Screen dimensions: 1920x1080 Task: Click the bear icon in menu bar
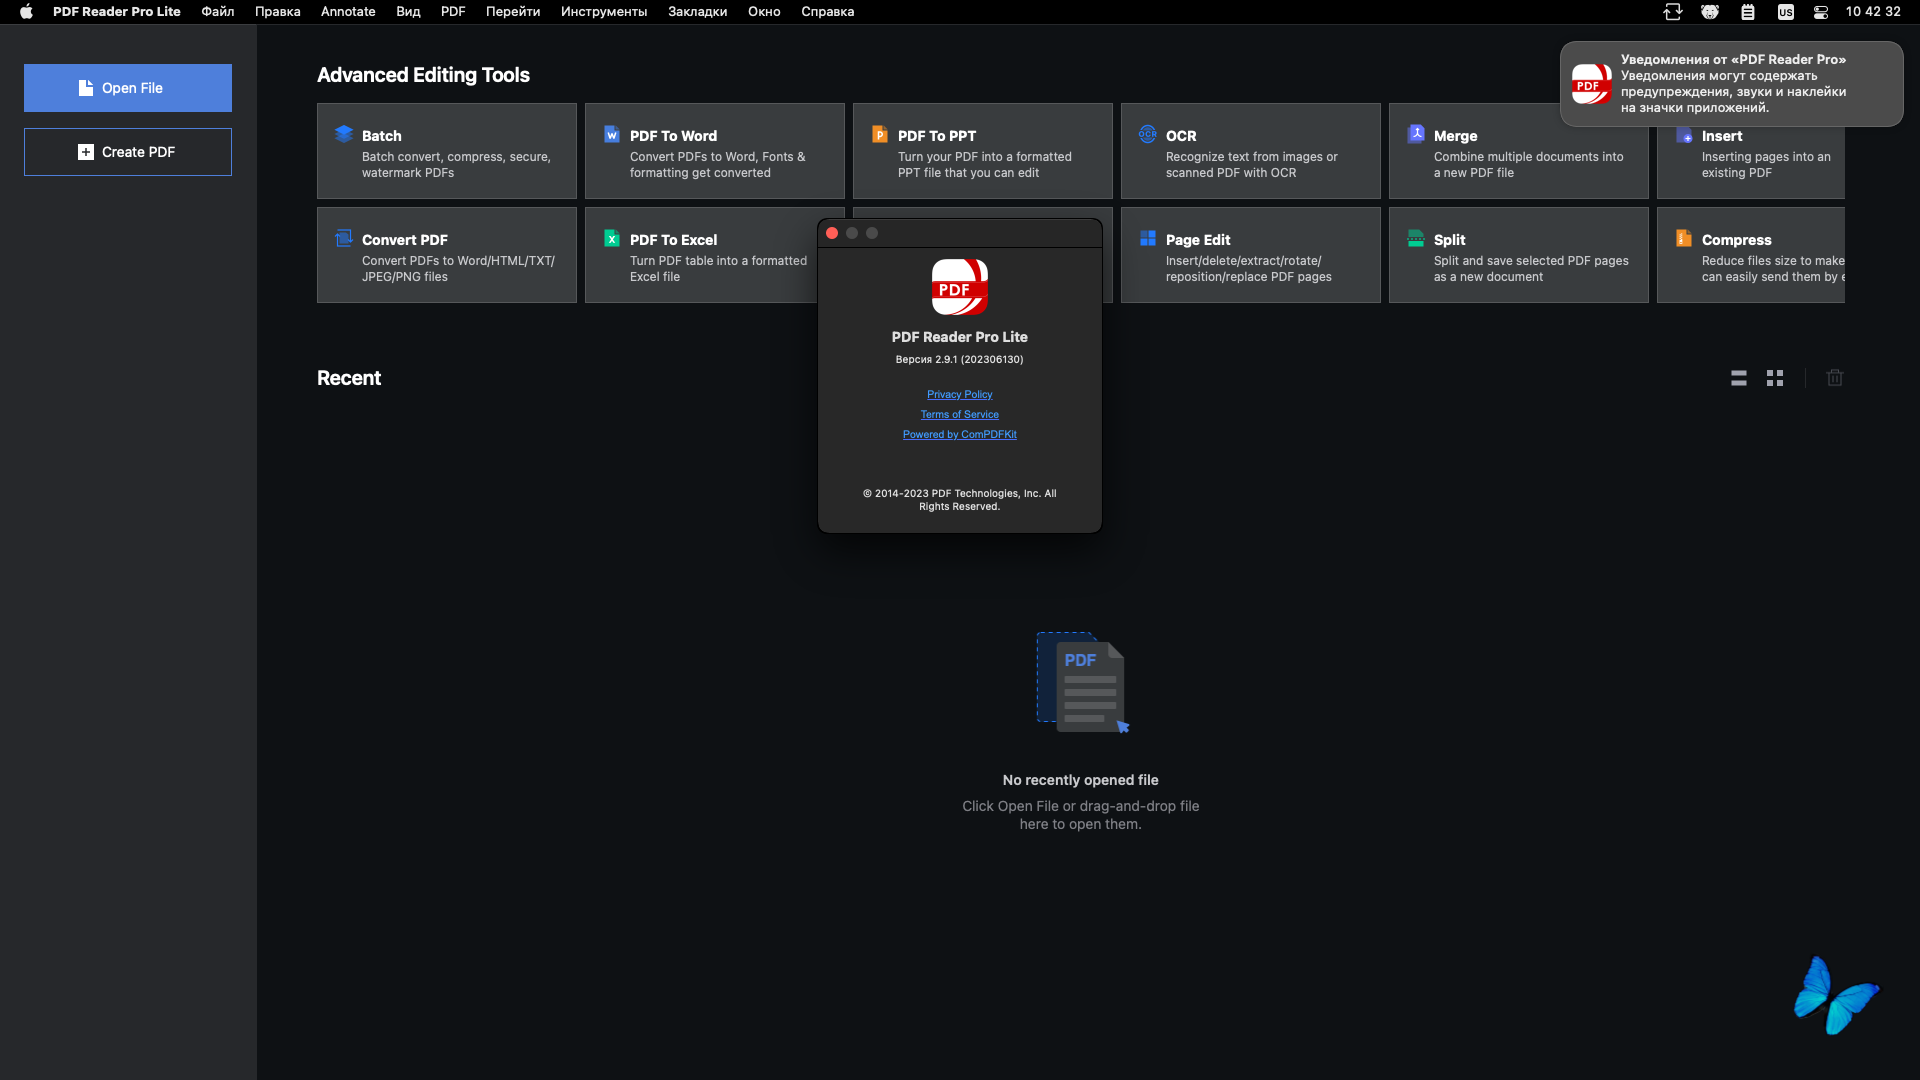pos(1710,12)
